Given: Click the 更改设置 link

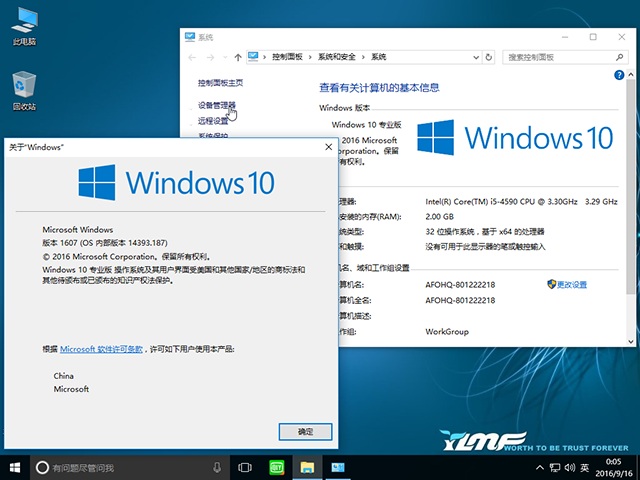Looking at the screenshot, I should point(571,285).
